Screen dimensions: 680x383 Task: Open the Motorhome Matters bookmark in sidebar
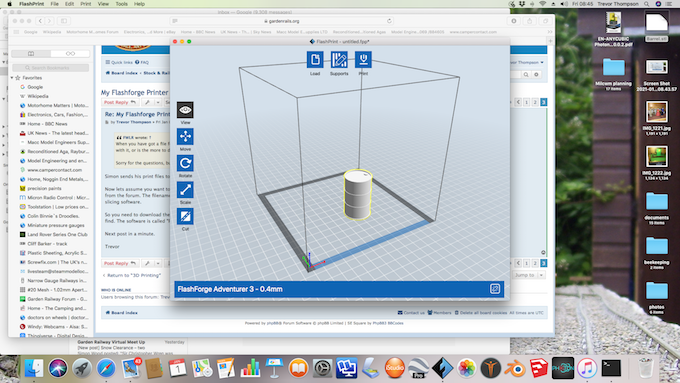point(54,105)
